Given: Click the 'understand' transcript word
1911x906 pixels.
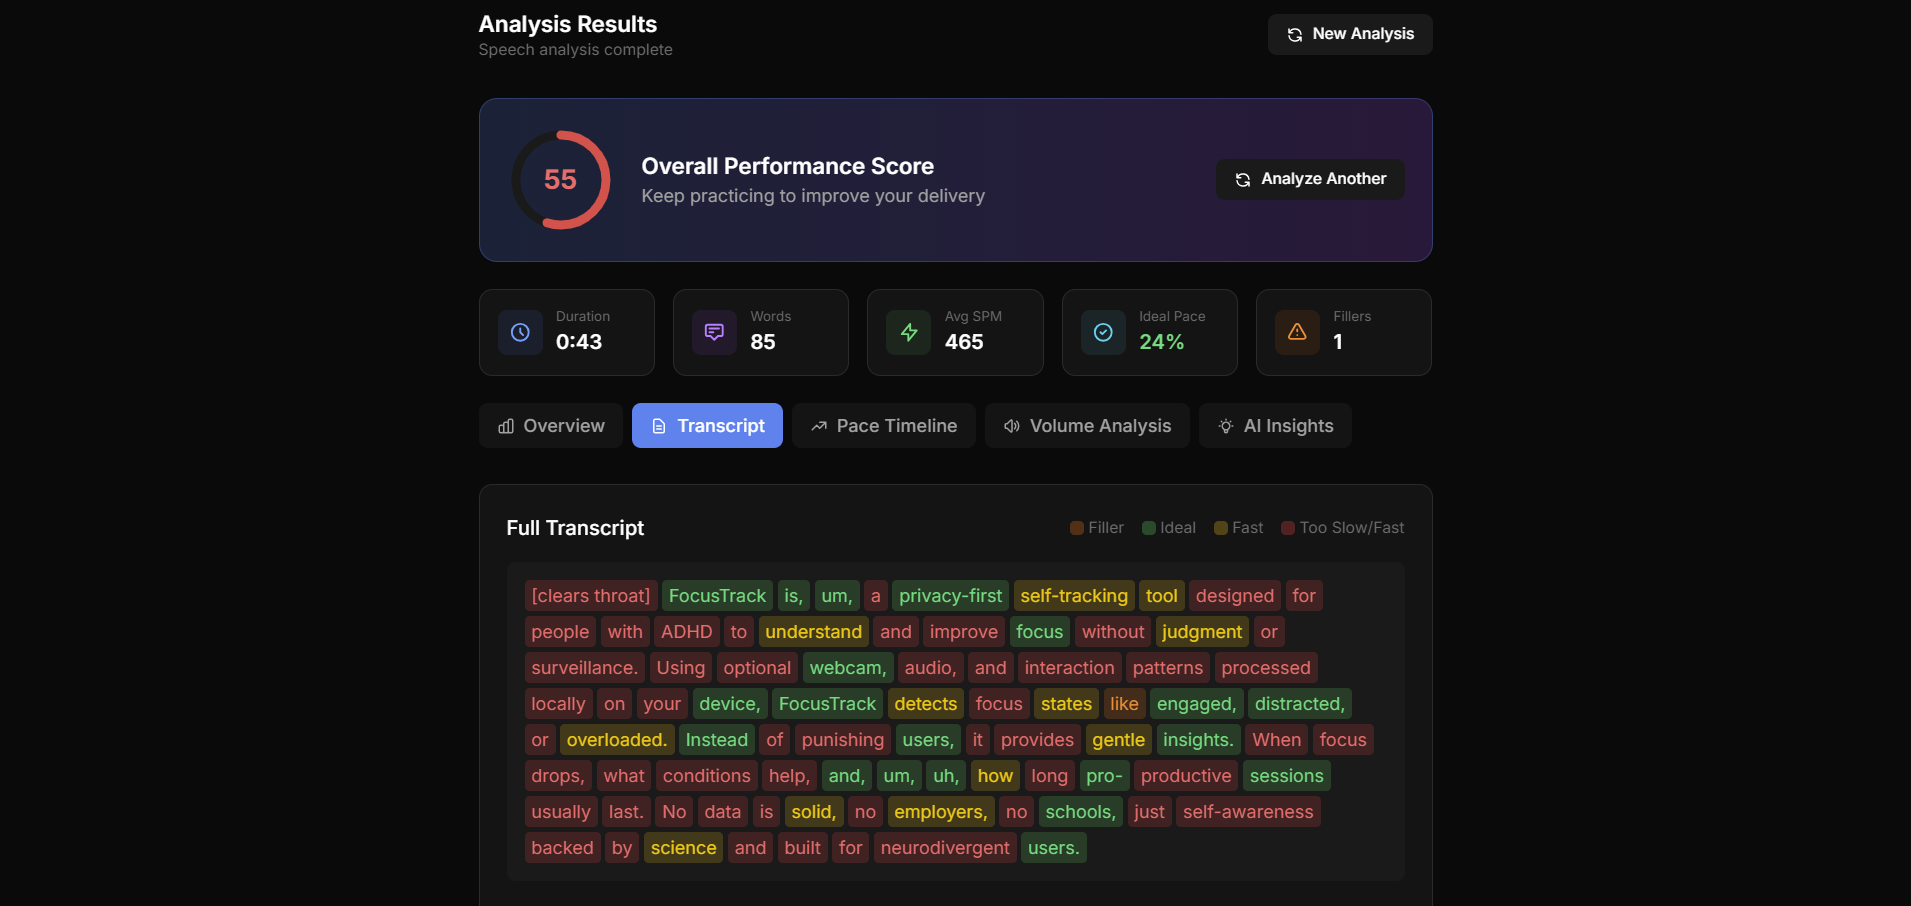Looking at the screenshot, I should point(813,632).
